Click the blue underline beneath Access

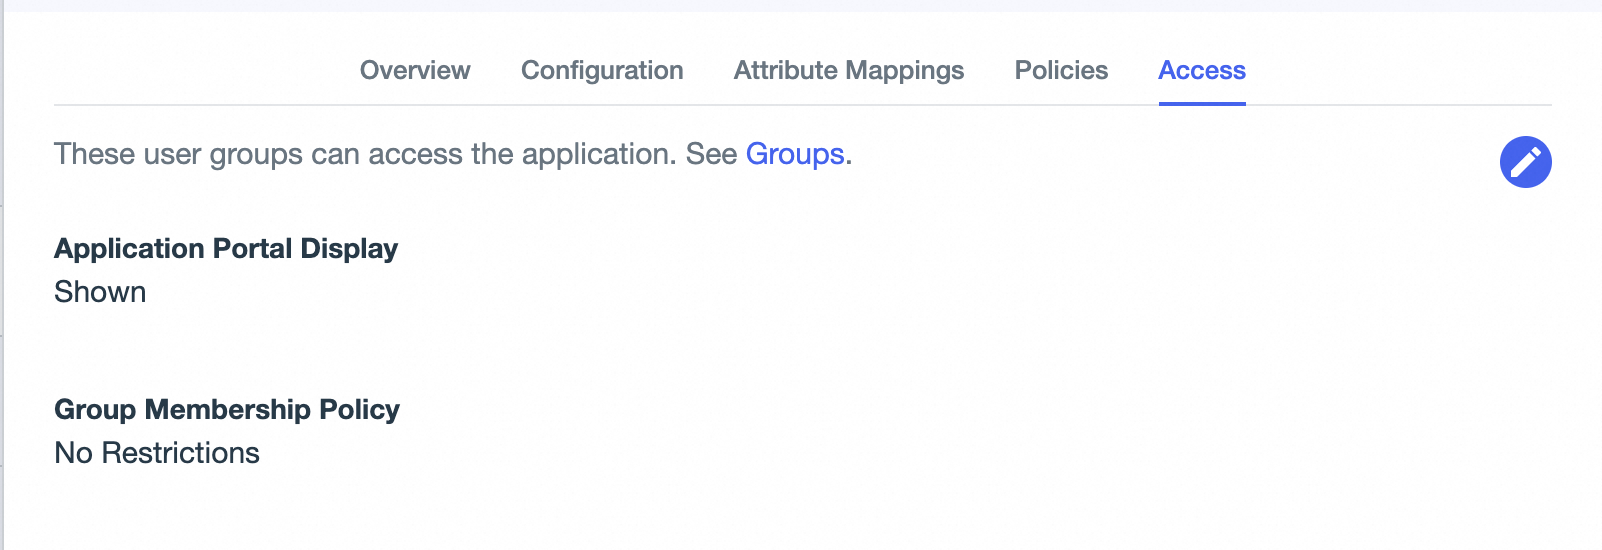[1202, 103]
